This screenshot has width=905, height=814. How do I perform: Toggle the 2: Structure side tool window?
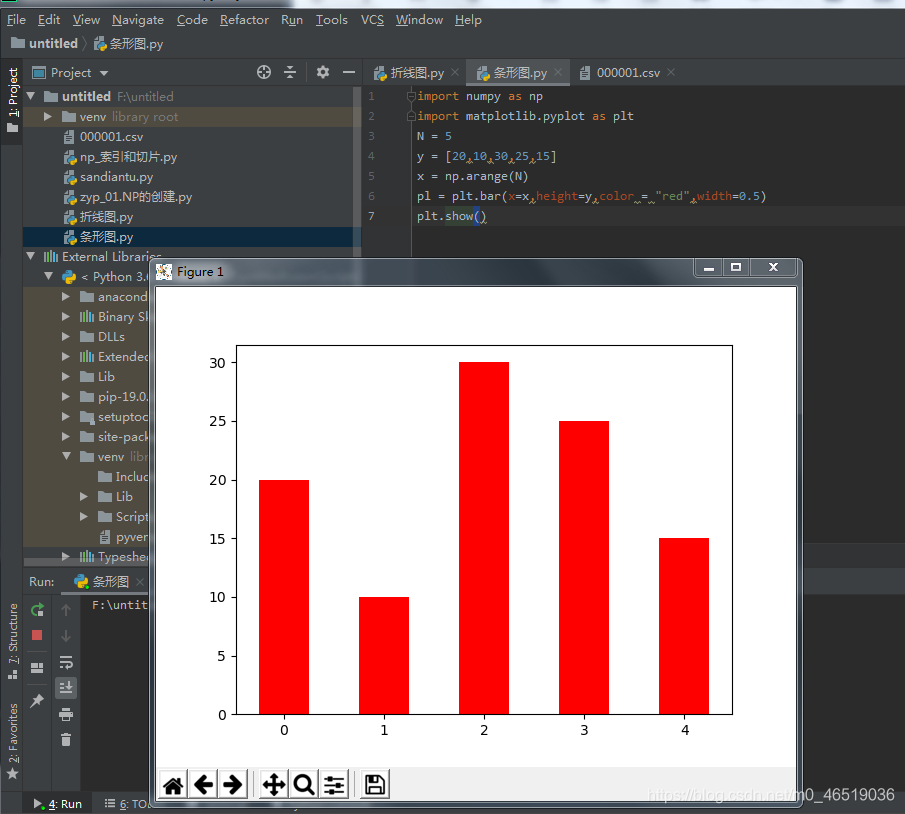tap(13, 641)
